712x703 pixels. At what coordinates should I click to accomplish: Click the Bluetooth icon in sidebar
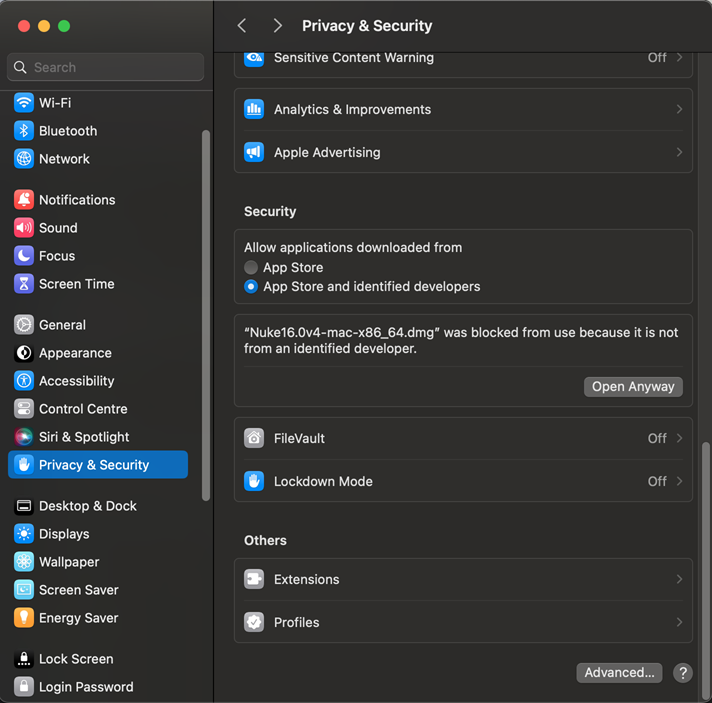tap(24, 131)
